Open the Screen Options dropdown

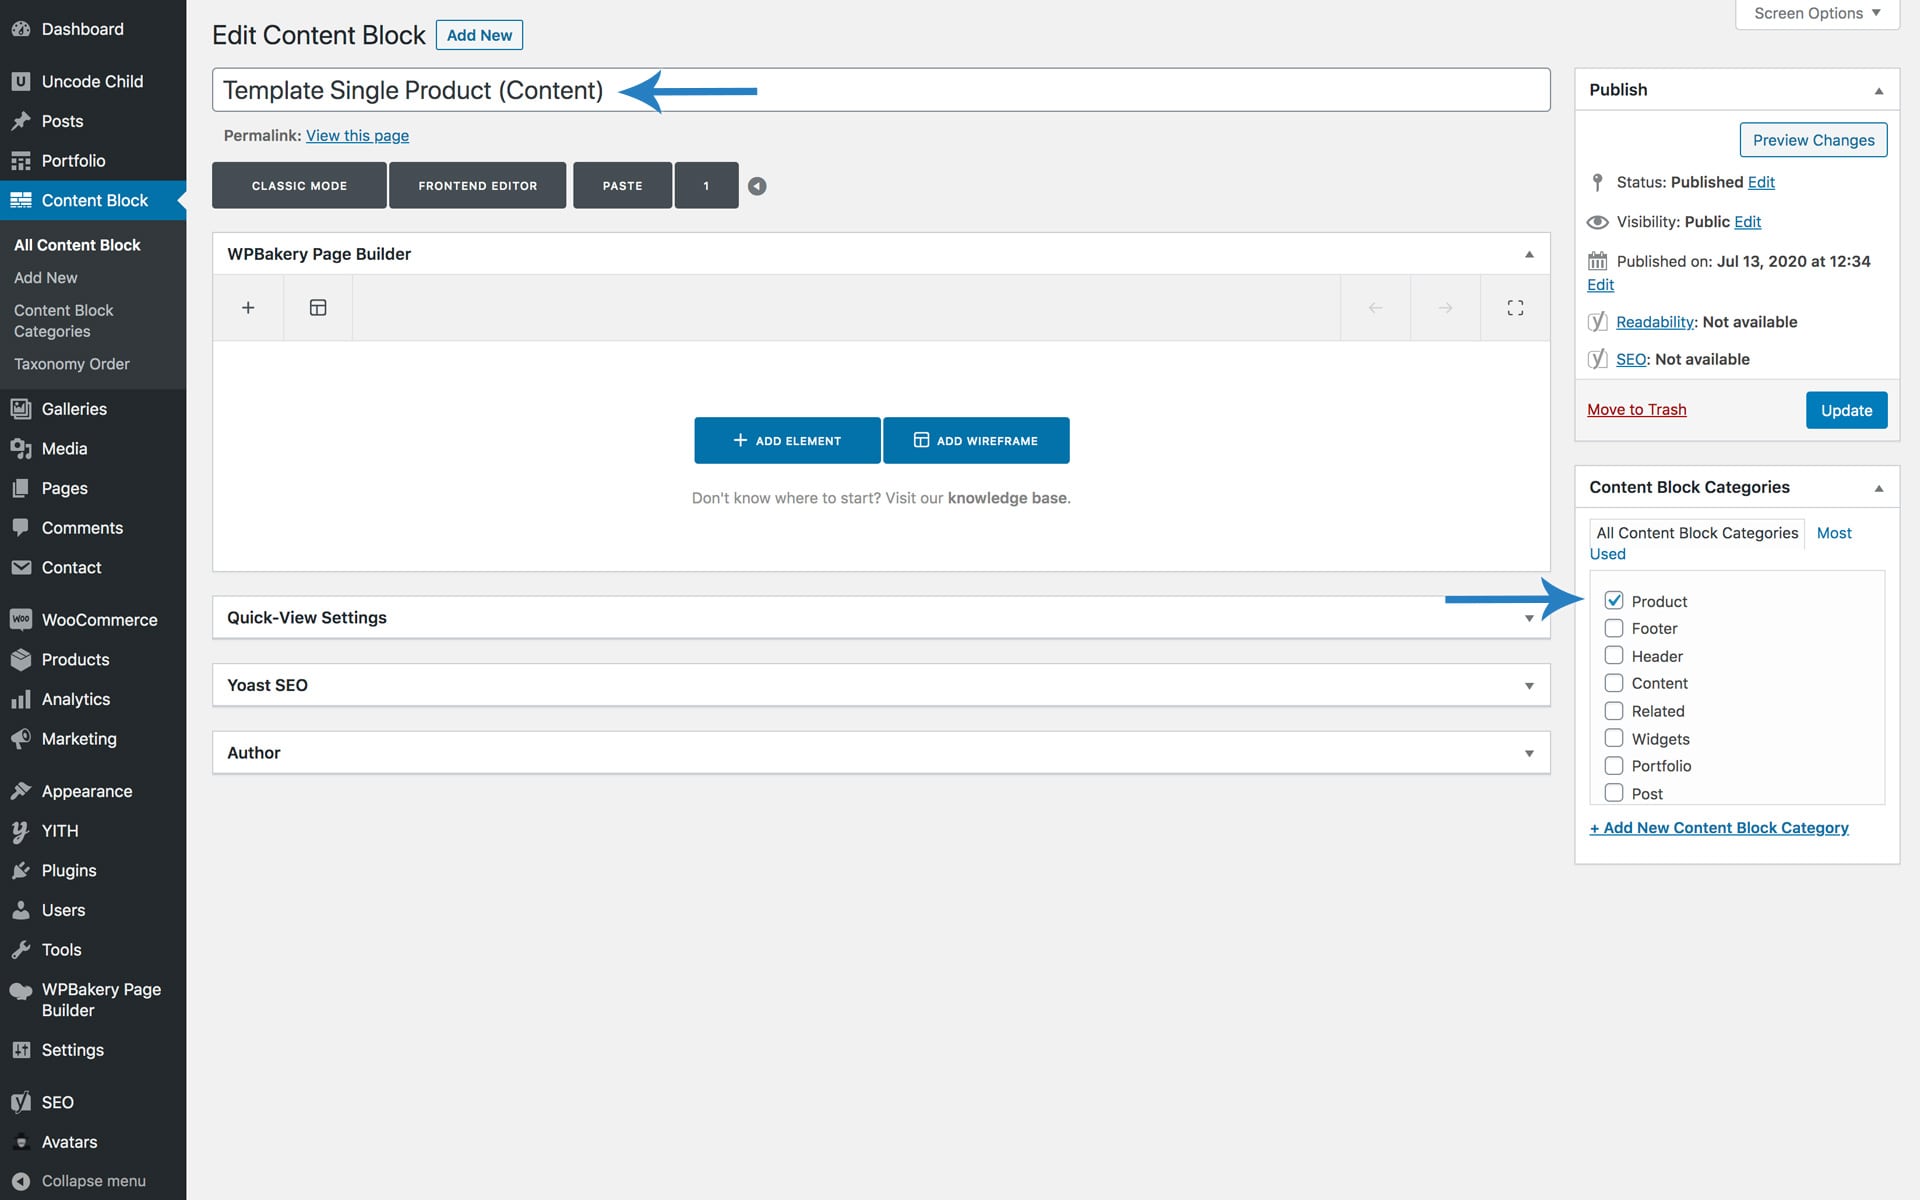tap(1816, 14)
